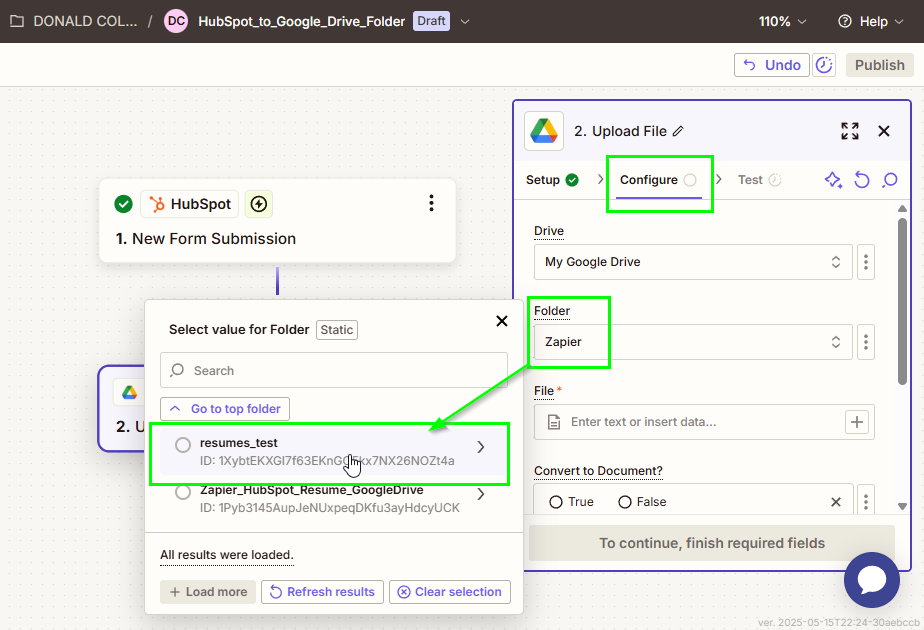Clear the Convert to Document selection with X
Screen dimensions: 924x630
[836, 502]
